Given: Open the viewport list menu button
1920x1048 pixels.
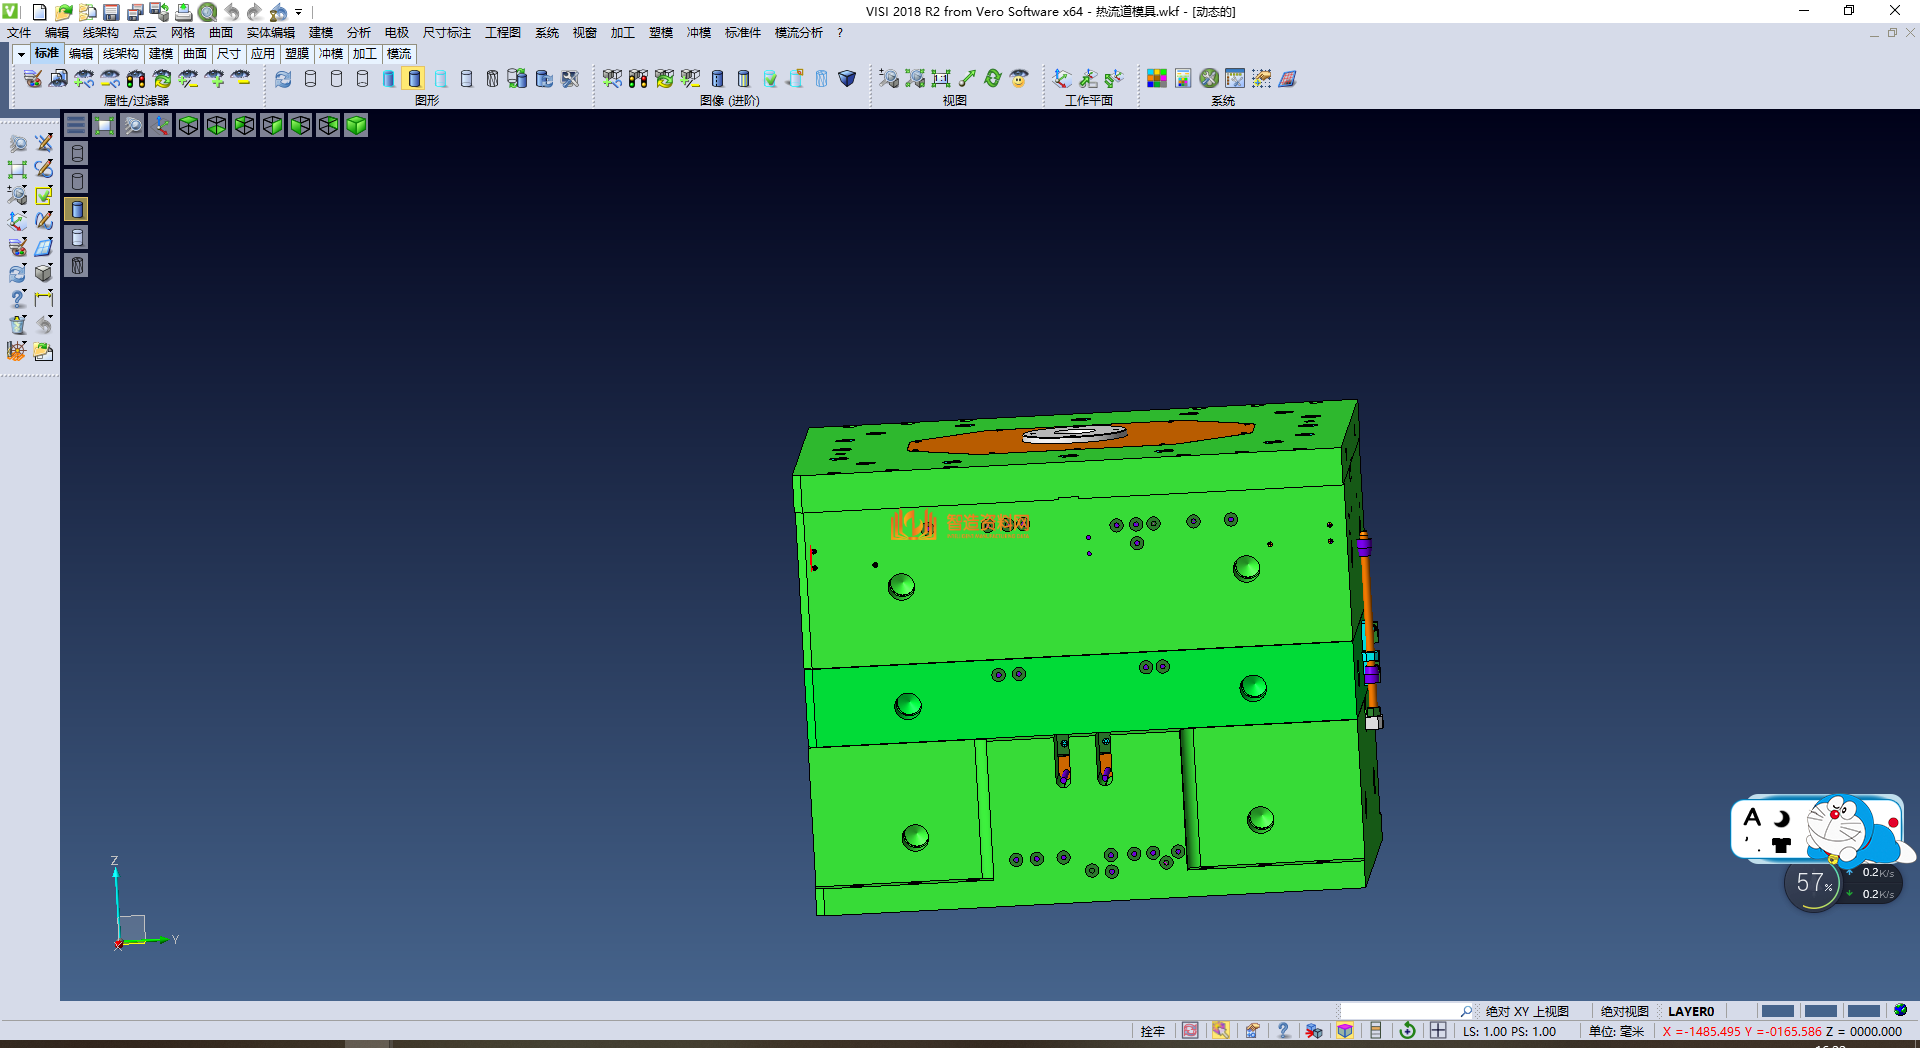Looking at the screenshot, I should click(x=76, y=125).
